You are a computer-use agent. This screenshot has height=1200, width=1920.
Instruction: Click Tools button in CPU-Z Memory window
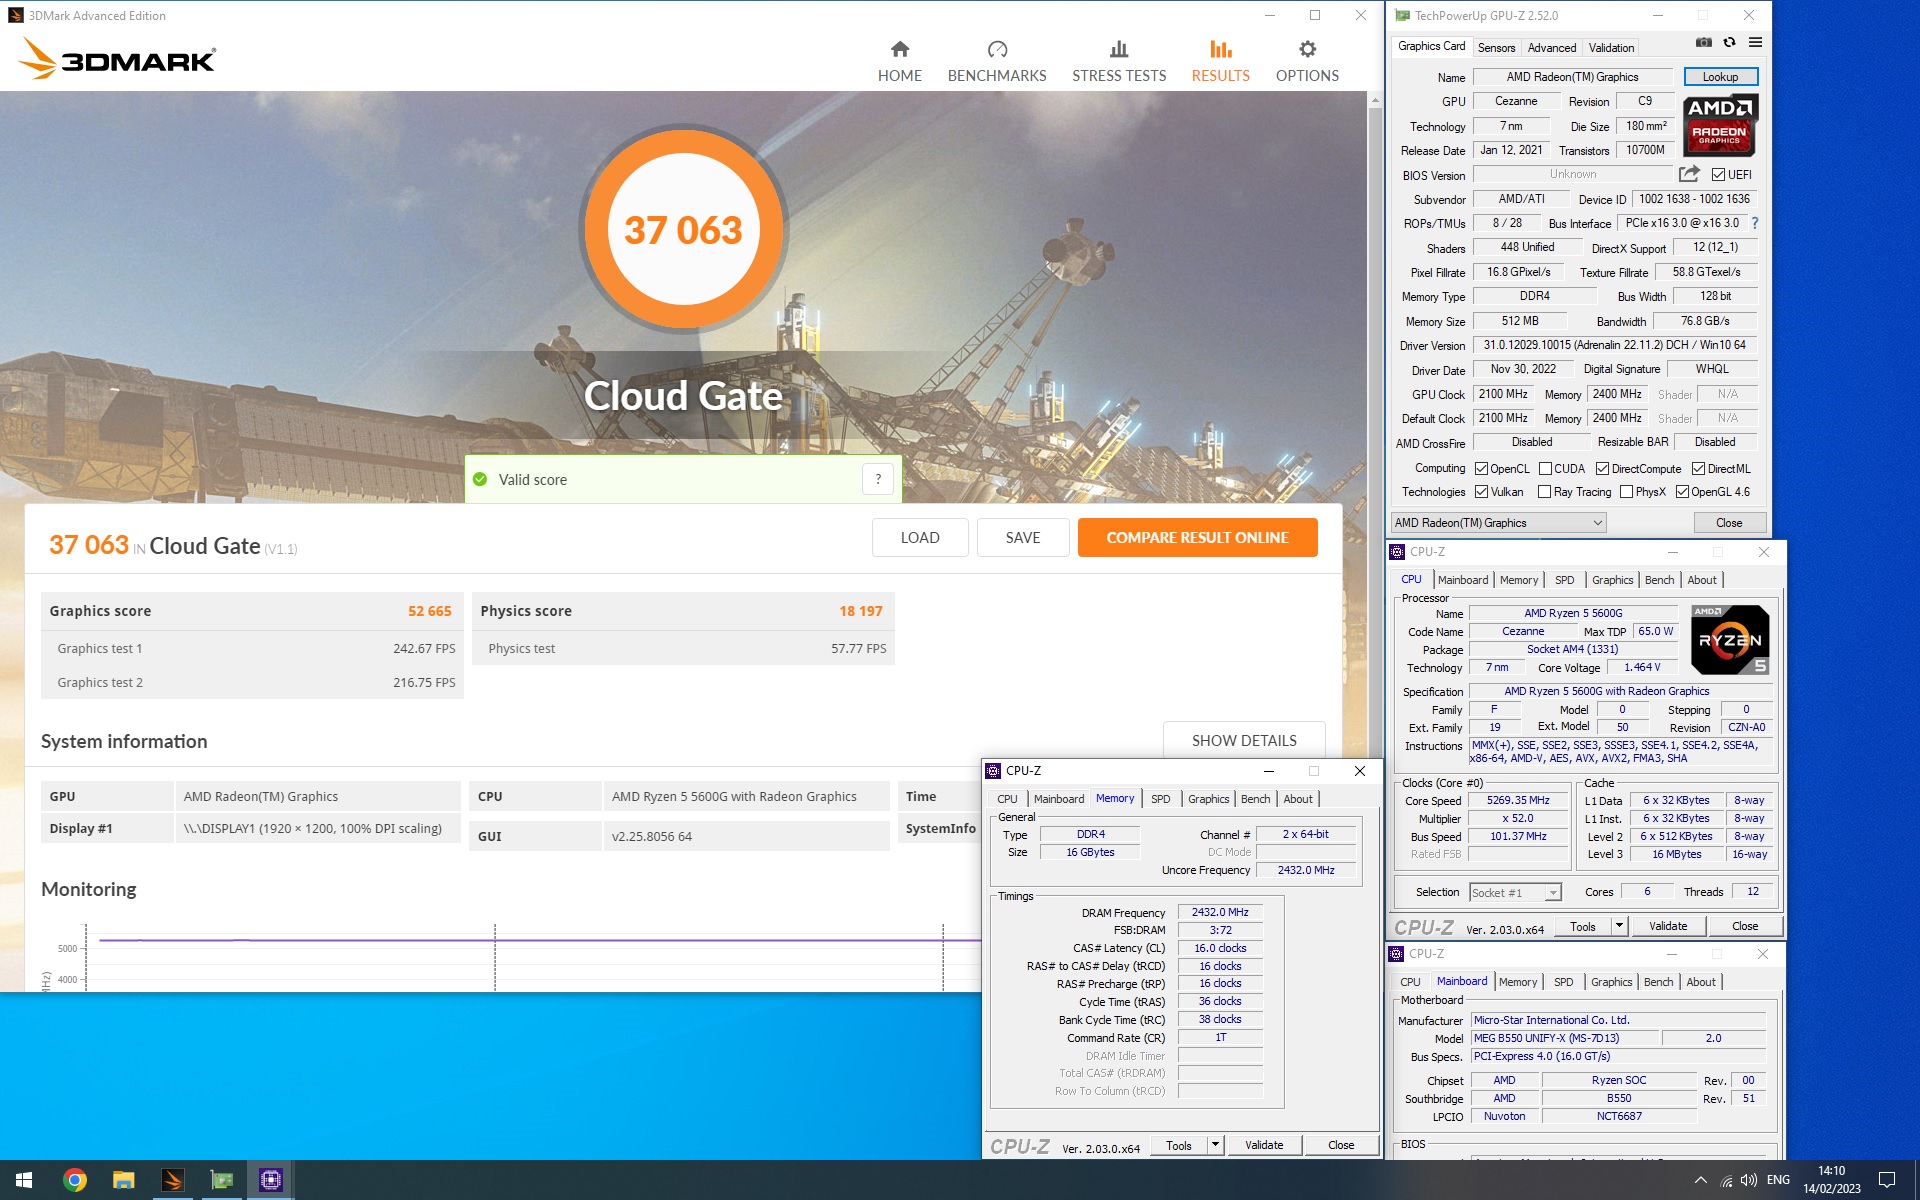point(1179,1145)
